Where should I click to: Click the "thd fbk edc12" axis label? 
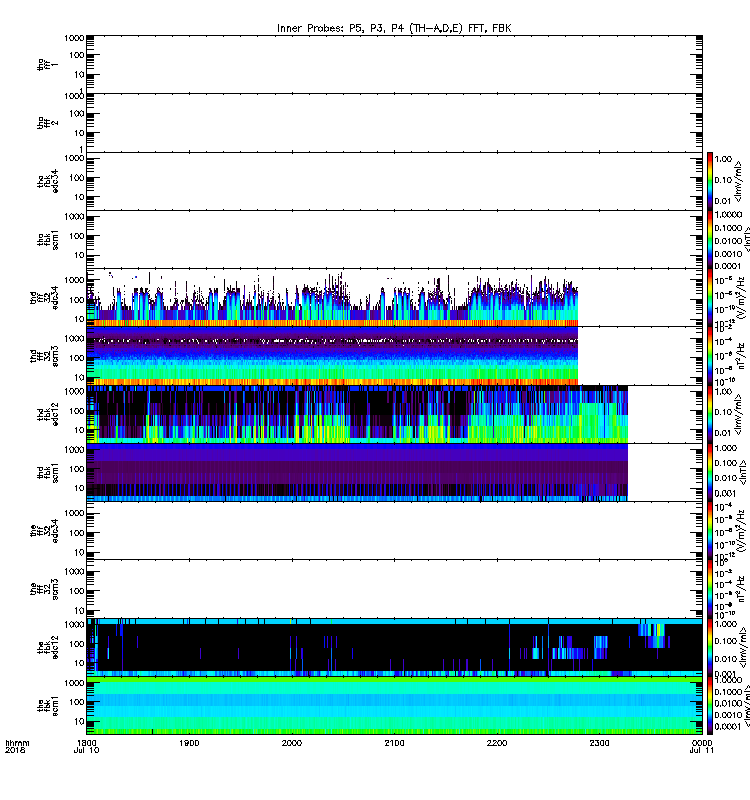[x=47, y=414]
